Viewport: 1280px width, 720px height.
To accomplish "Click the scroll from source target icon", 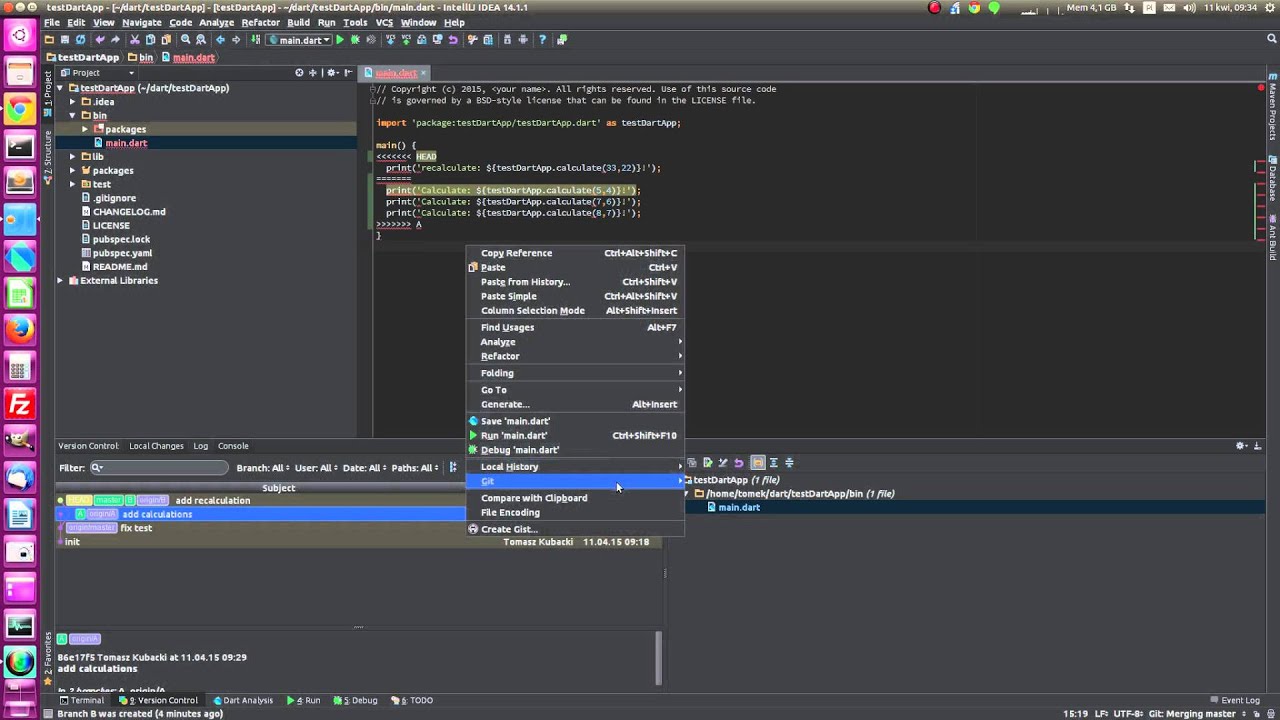I will point(299,73).
